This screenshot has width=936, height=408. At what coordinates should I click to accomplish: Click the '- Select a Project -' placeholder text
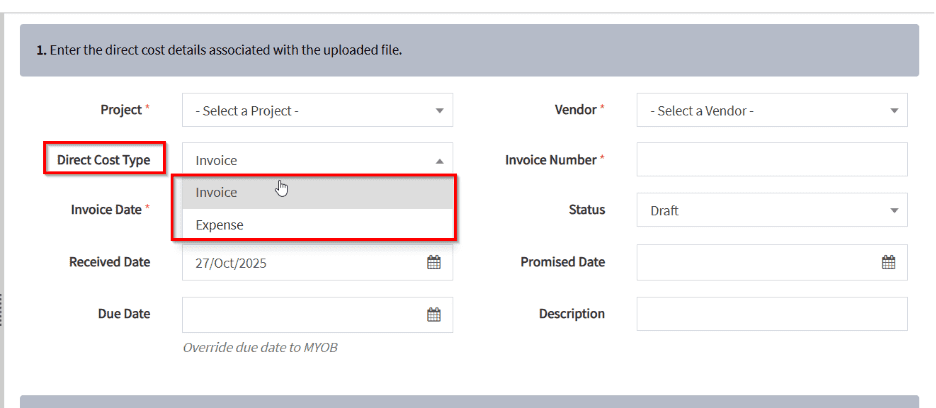(248, 111)
